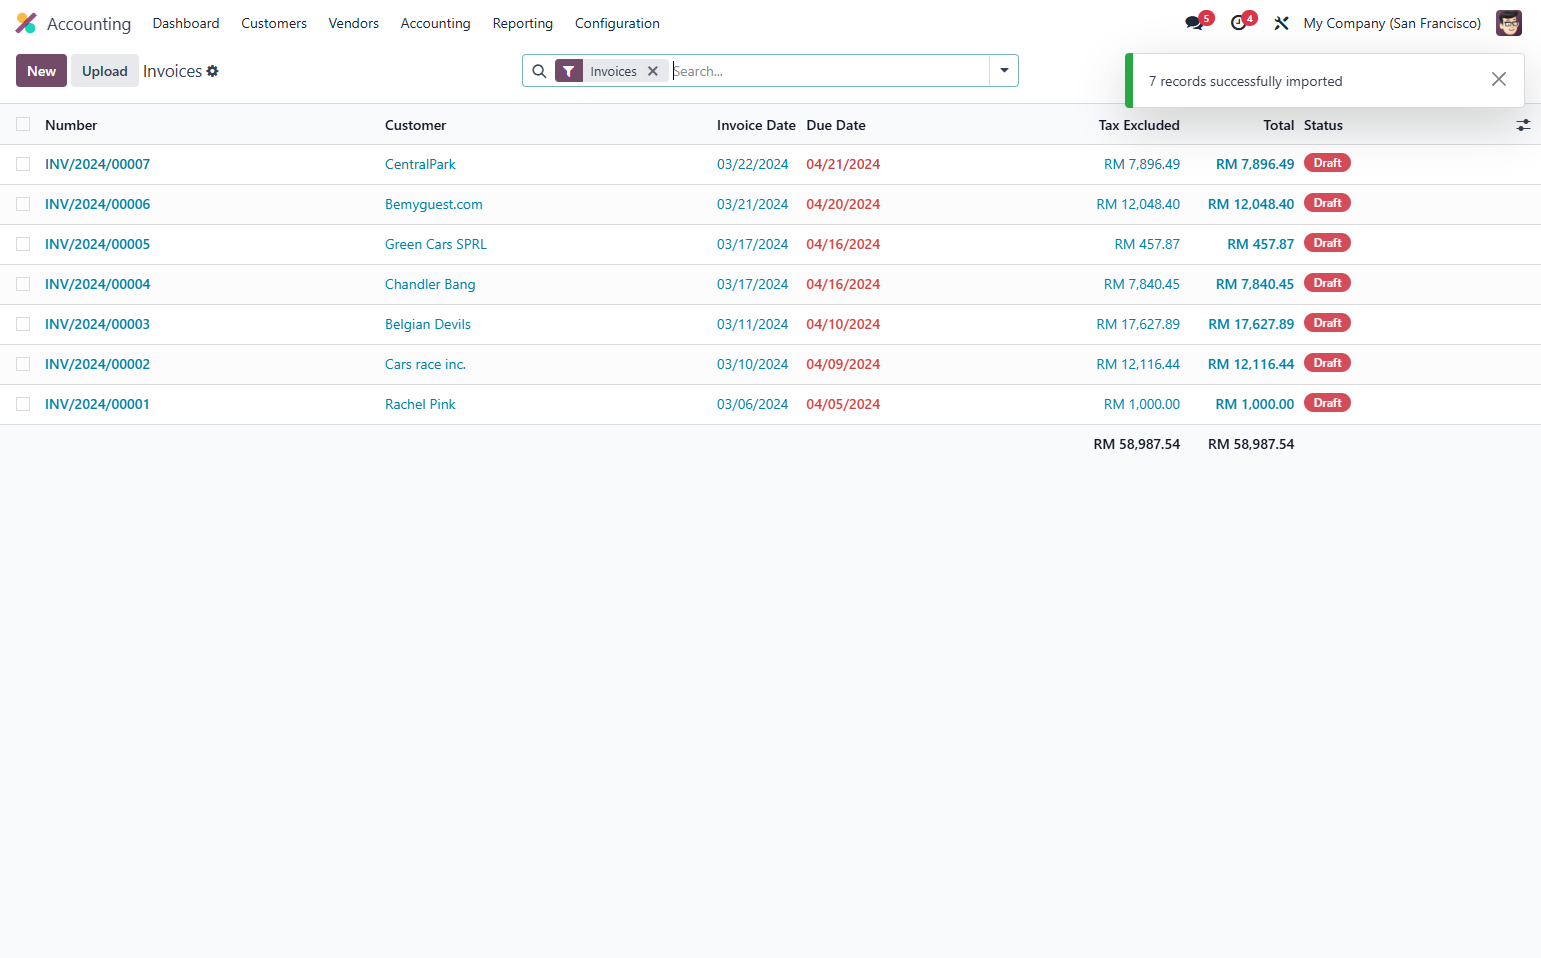Click the Invoices gear actions icon
This screenshot has width=1541, height=958.
click(x=212, y=71)
